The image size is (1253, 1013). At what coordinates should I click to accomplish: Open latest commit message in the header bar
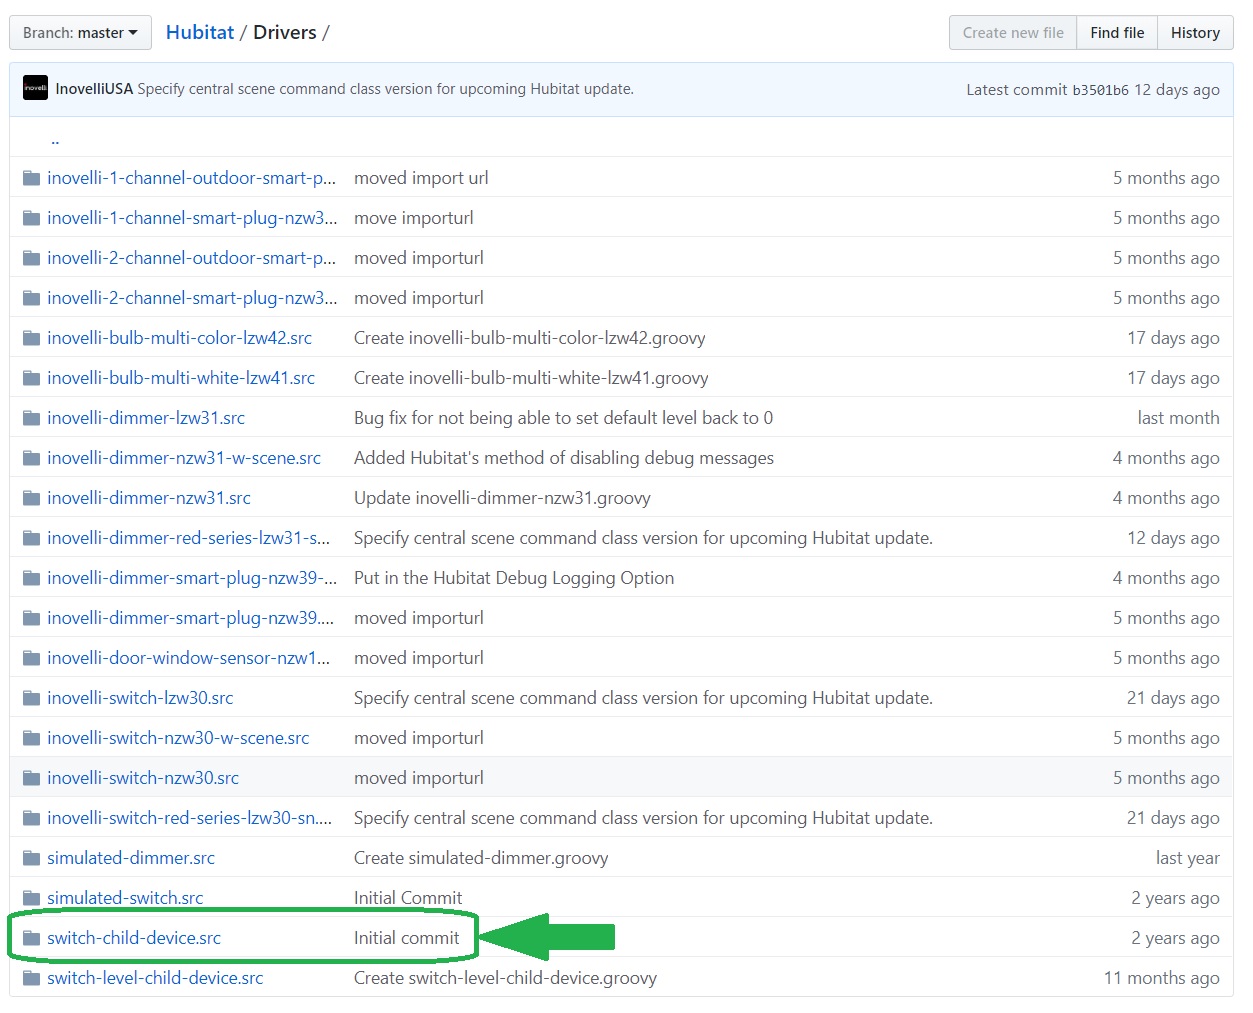tap(385, 89)
